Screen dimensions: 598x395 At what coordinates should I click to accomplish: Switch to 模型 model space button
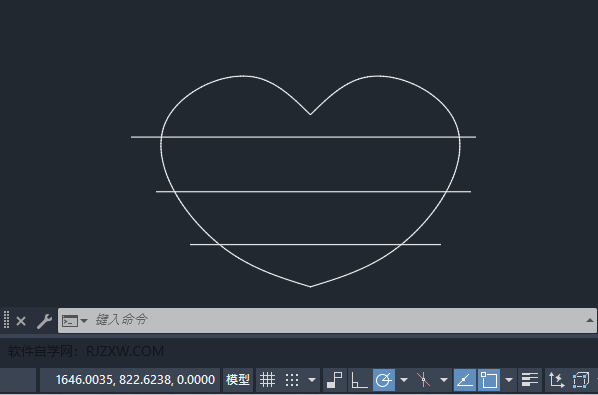click(238, 380)
